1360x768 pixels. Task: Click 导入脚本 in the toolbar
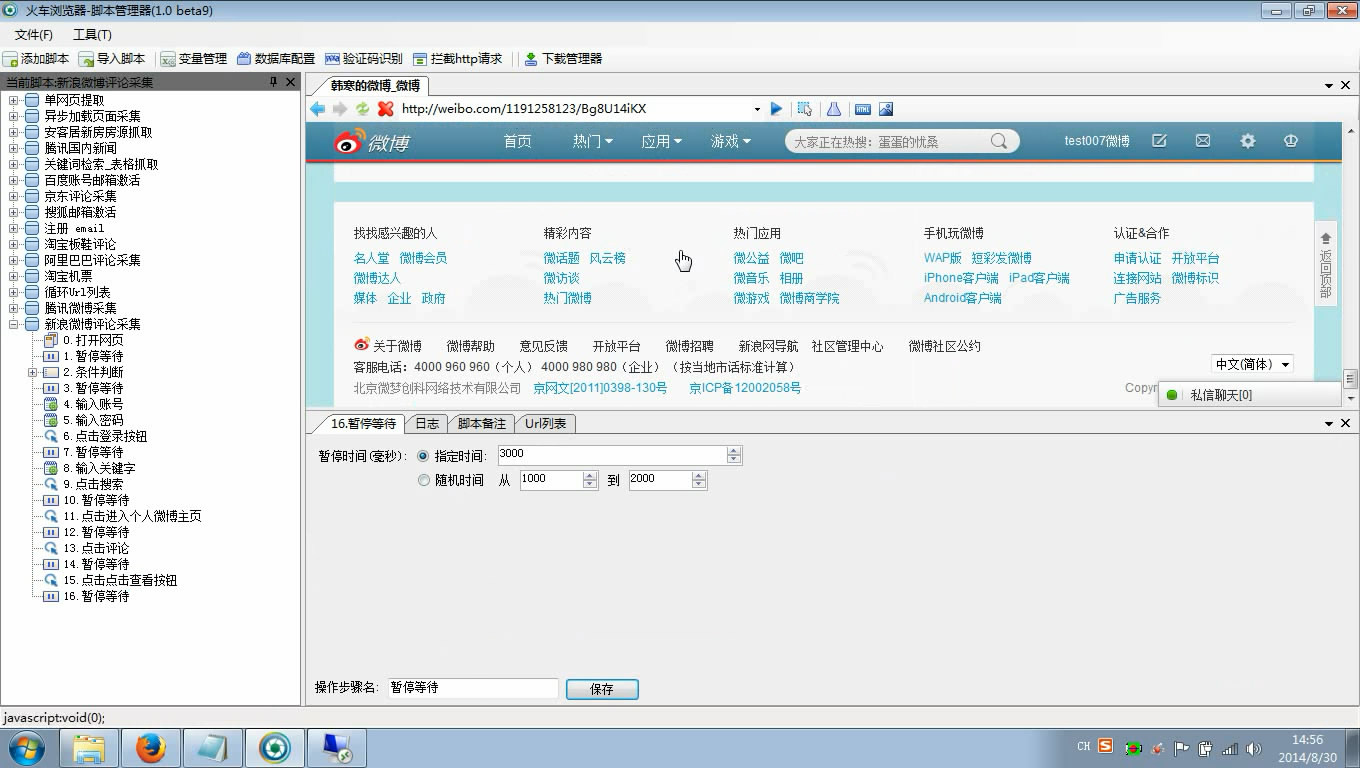[x=113, y=59]
